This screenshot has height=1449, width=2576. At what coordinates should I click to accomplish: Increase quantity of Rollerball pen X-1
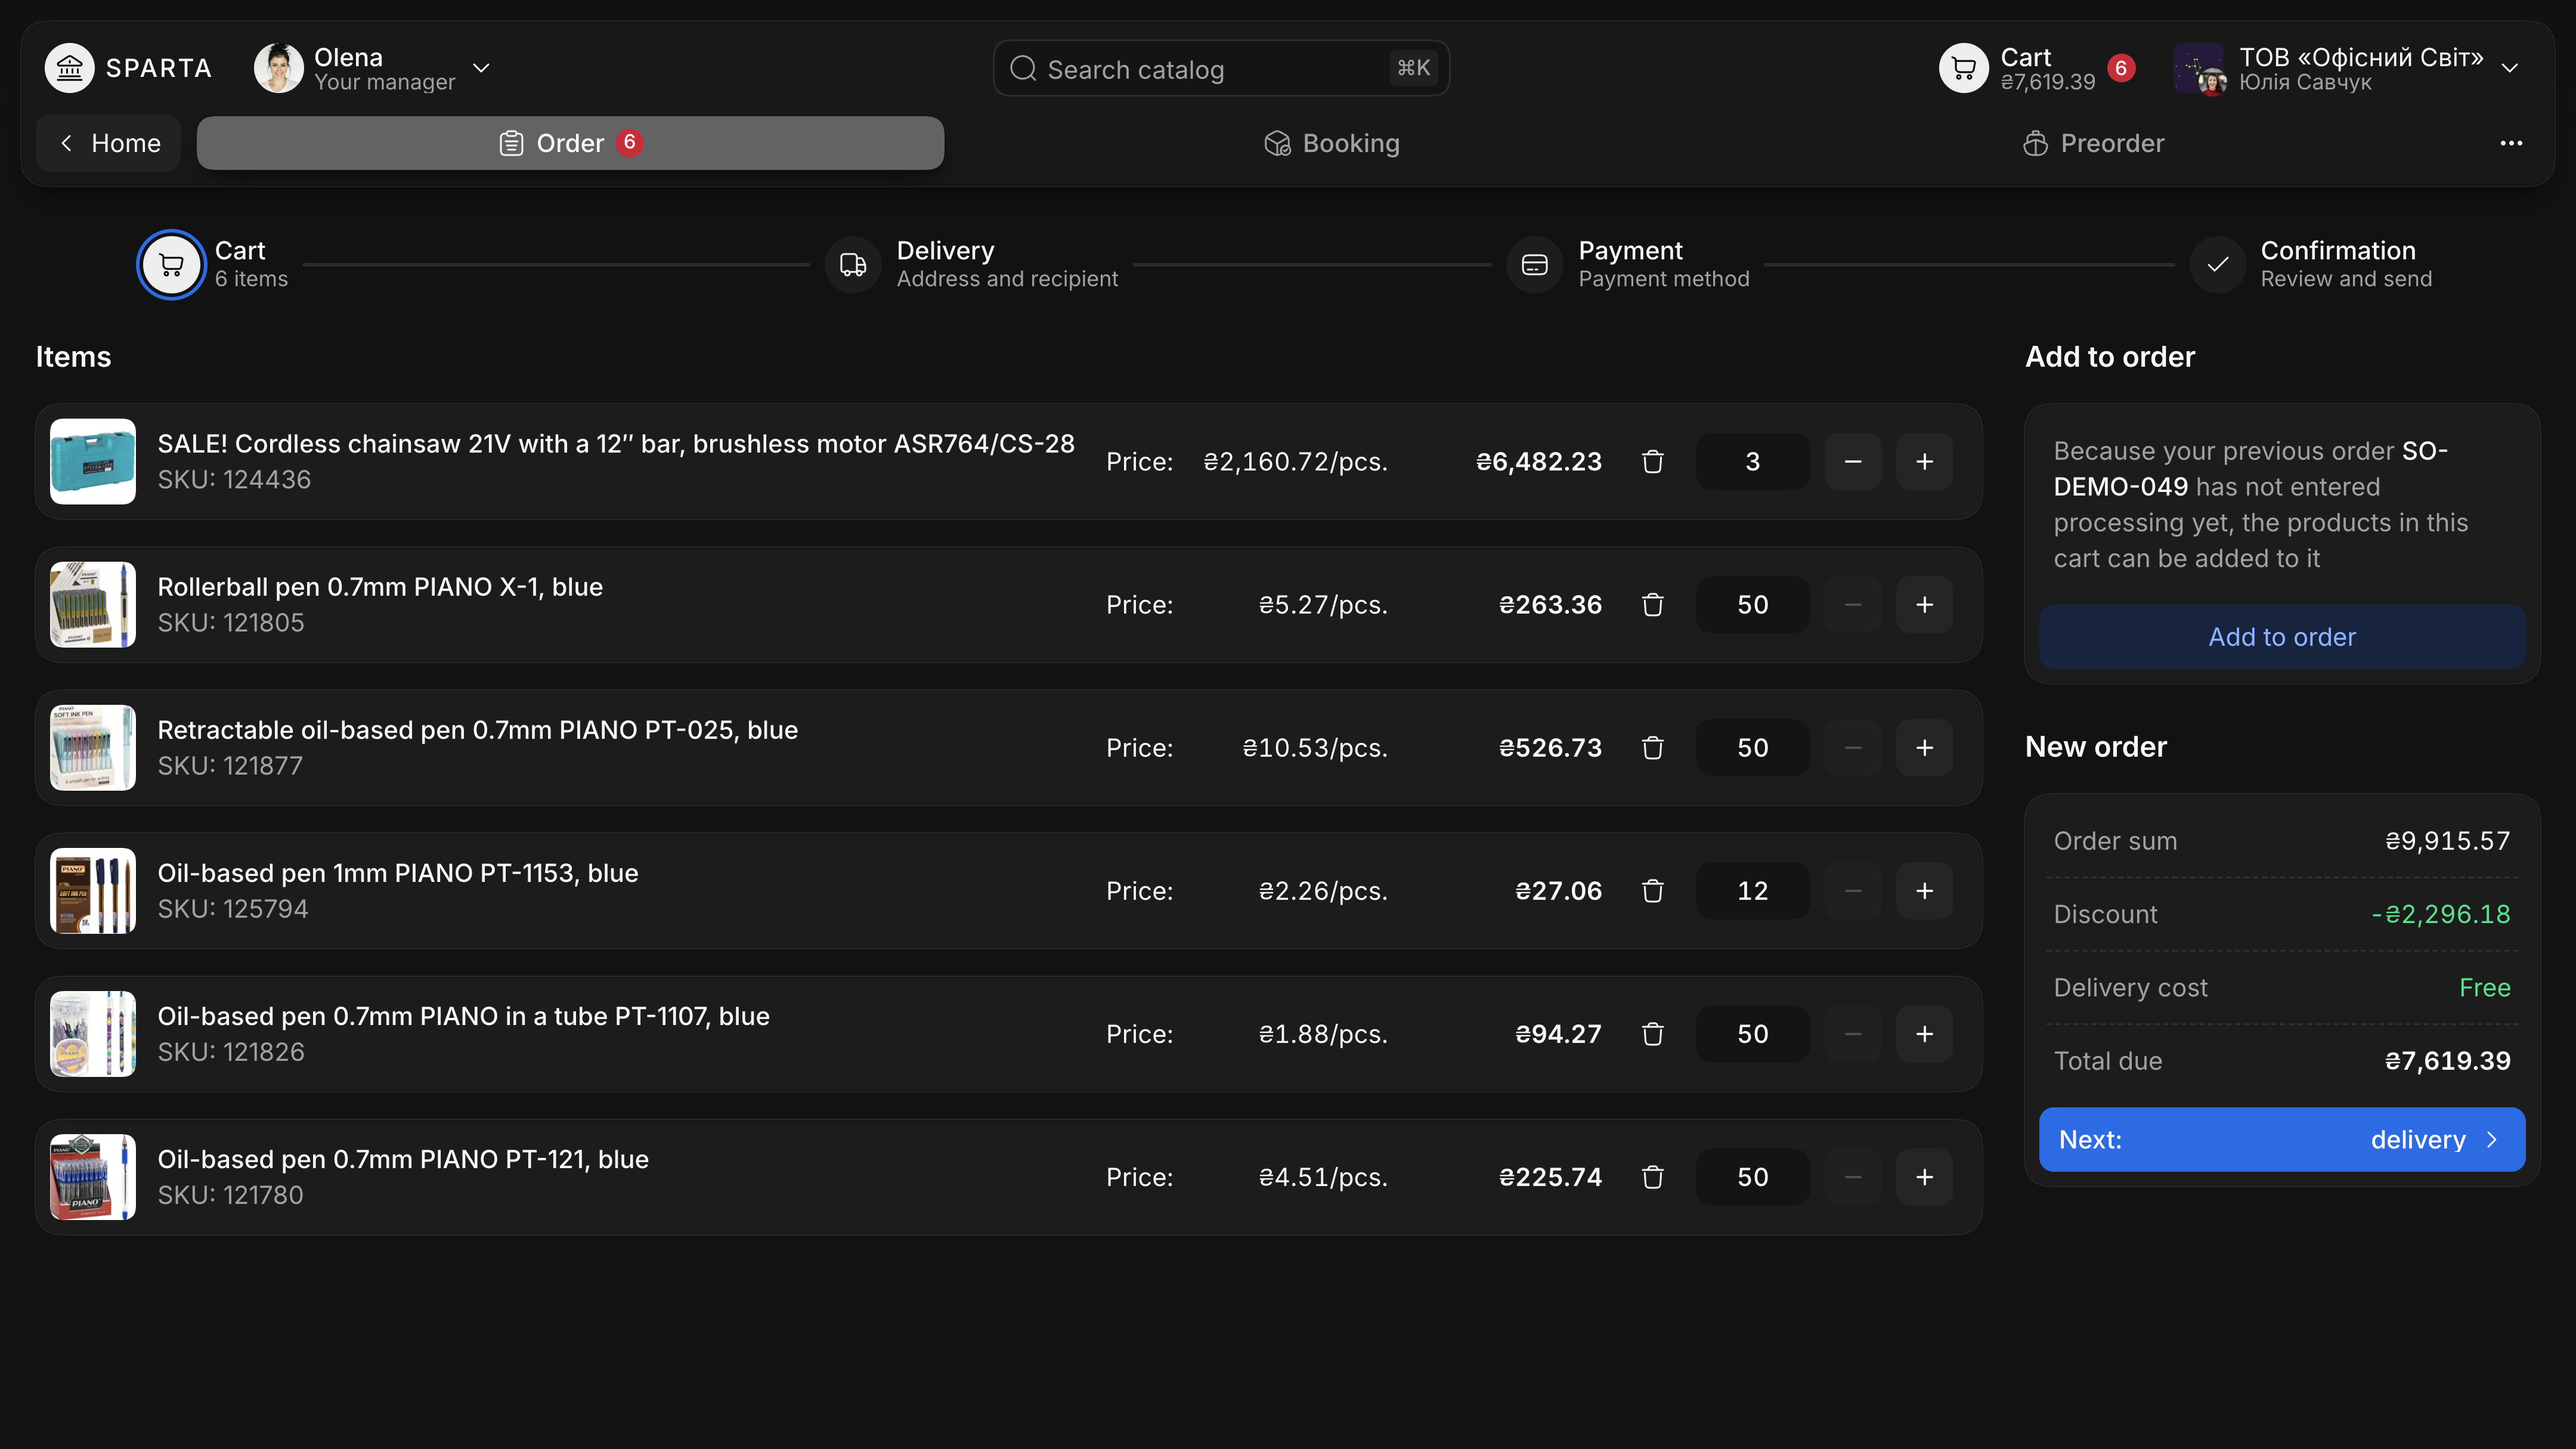1924,605
